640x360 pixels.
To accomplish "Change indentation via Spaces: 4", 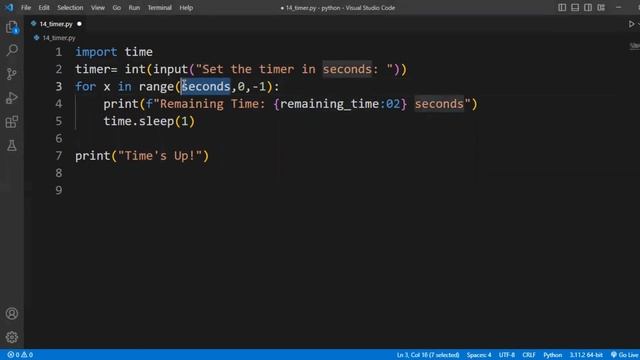I will [x=479, y=355].
